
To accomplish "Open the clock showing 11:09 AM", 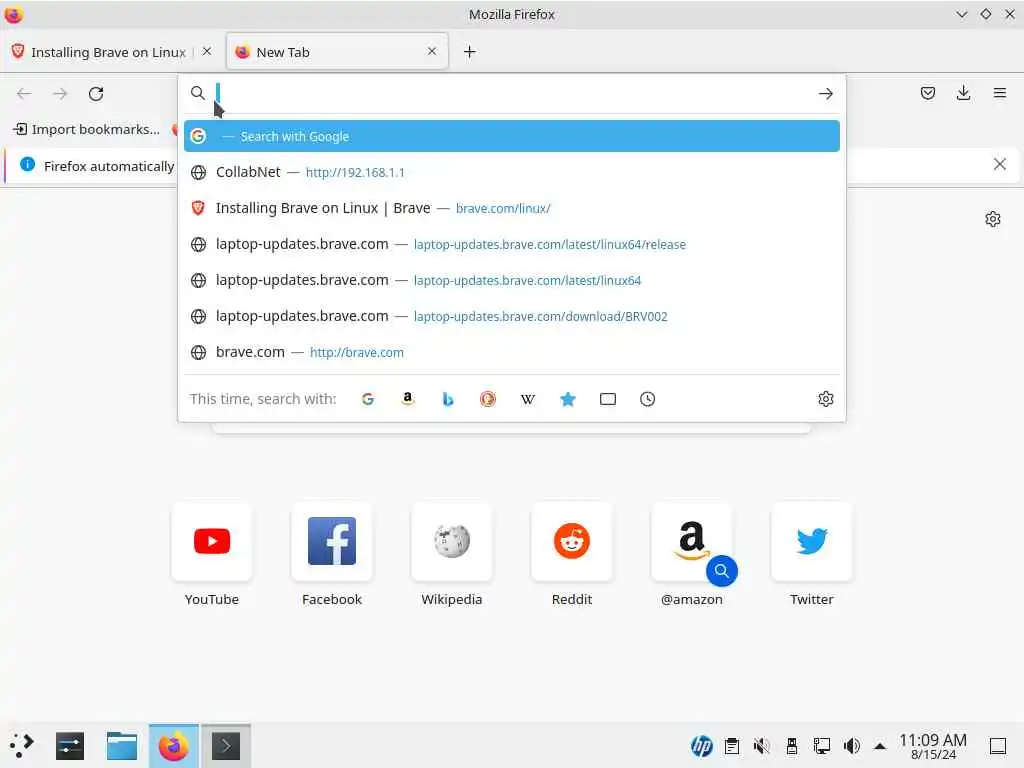I will [933, 746].
